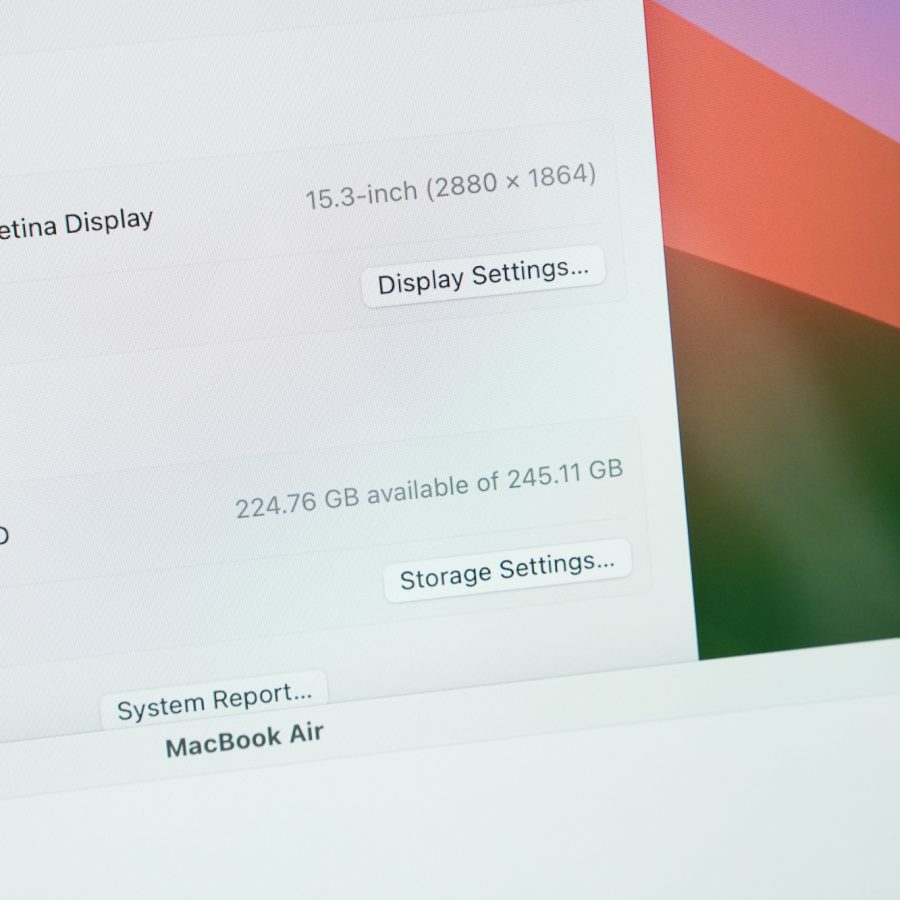This screenshot has height=900, width=900.
Task: Select the Retina Display label
Action: click(x=76, y=224)
